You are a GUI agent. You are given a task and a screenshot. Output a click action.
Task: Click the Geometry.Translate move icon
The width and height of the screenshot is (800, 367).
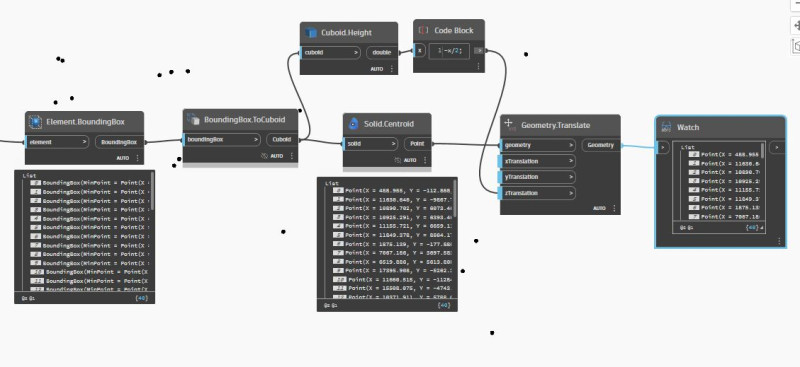[509, 124]
